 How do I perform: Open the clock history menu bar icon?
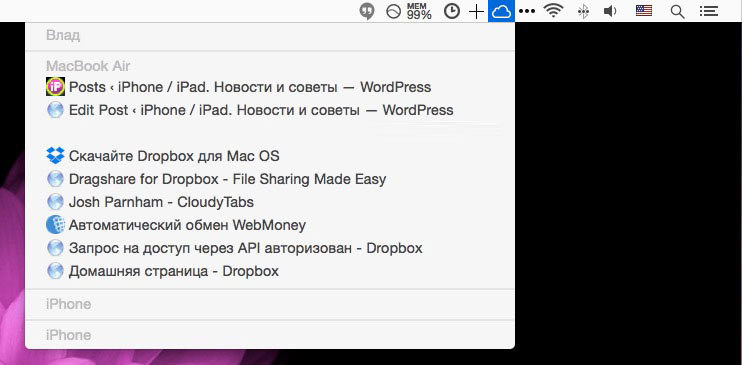(452, 11)
